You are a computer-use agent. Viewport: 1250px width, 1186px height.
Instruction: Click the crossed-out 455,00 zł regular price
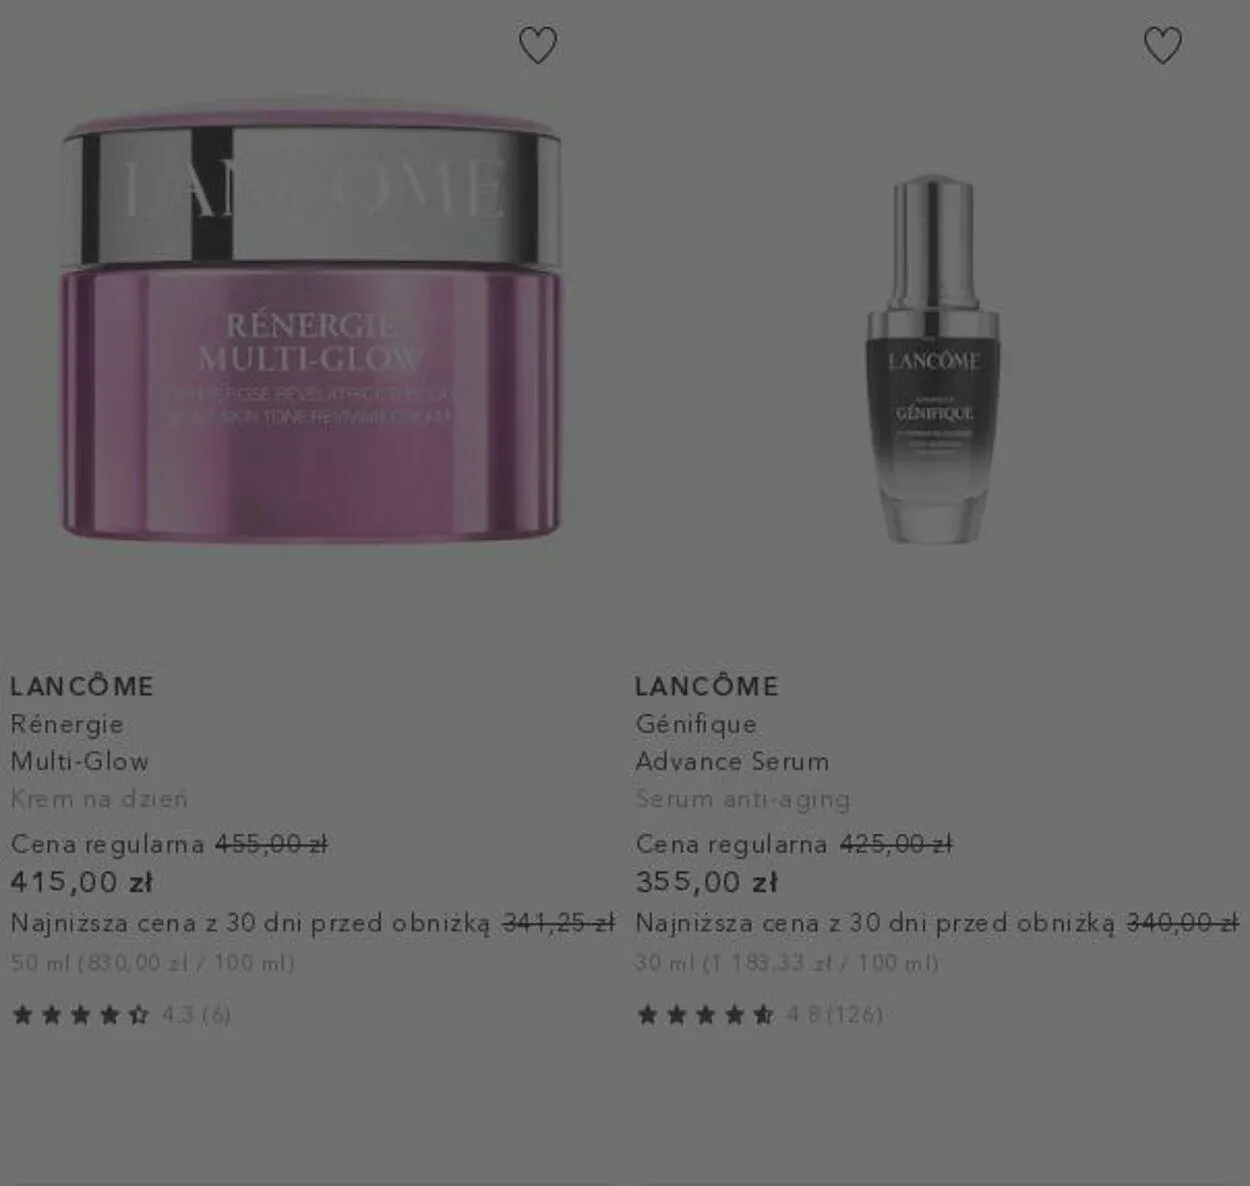pyautogui.click(x=272, y=844)
